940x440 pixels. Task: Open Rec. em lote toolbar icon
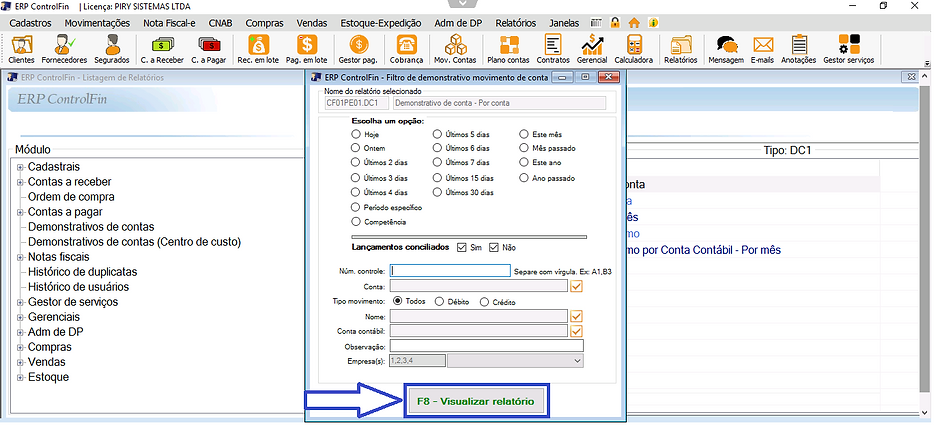click(x=258, y=49)
